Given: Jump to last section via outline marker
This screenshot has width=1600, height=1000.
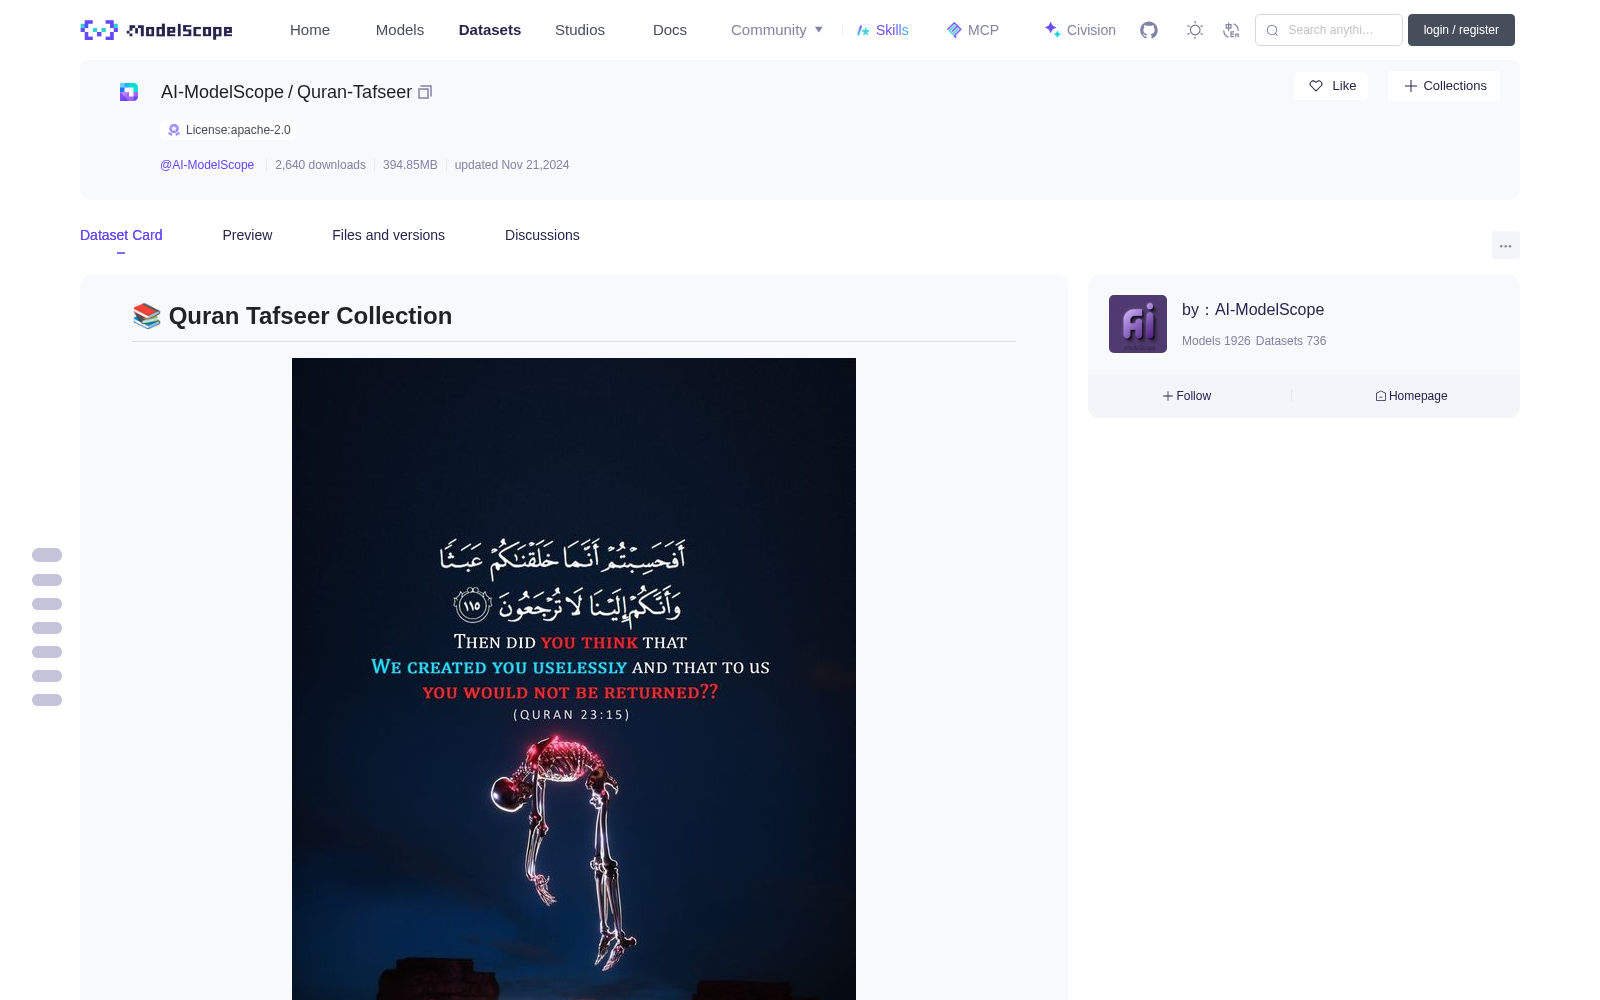Looking at the screenshot, I should tap(47, 700).
